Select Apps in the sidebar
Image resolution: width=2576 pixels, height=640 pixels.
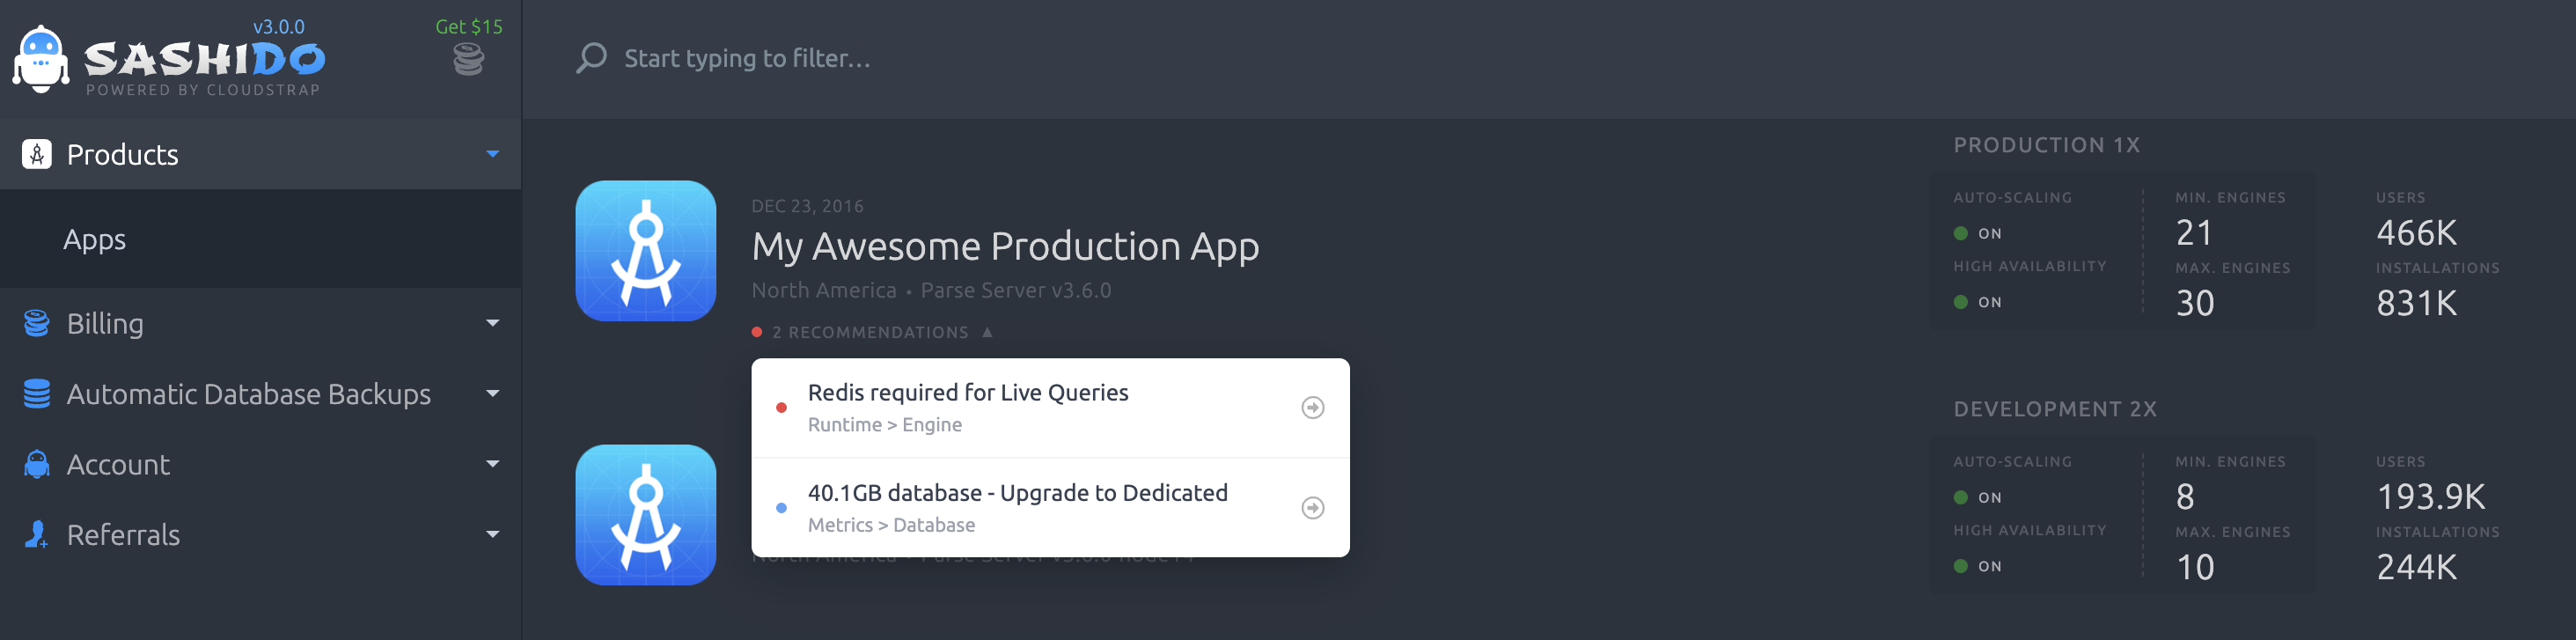click(x=95, y=240)
